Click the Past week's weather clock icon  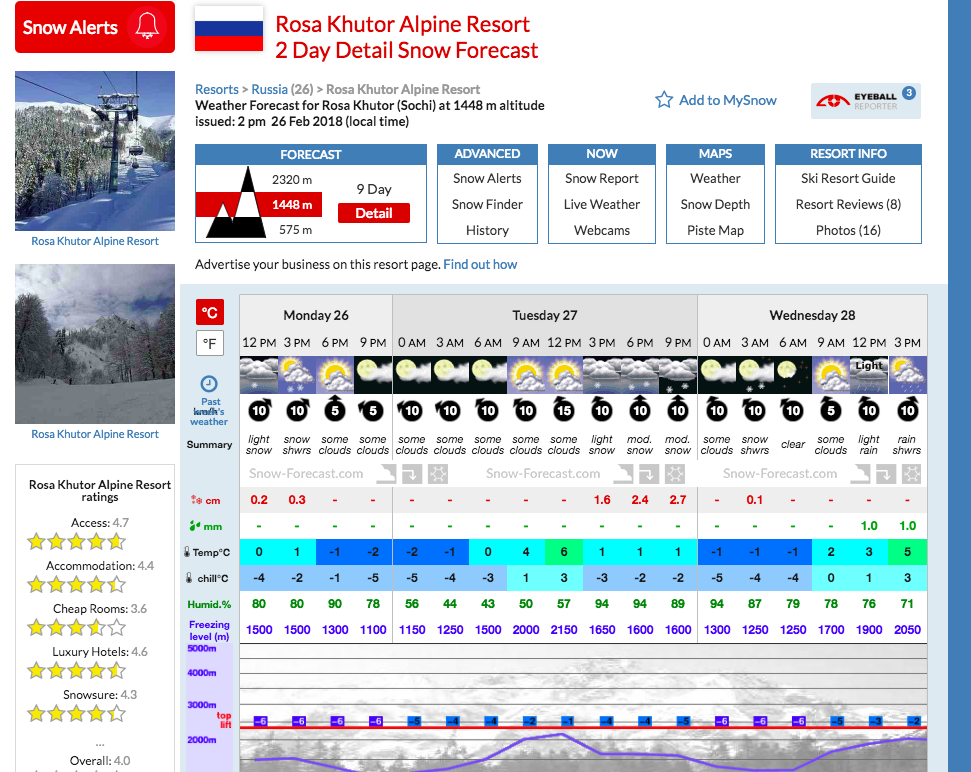point(209,384)
